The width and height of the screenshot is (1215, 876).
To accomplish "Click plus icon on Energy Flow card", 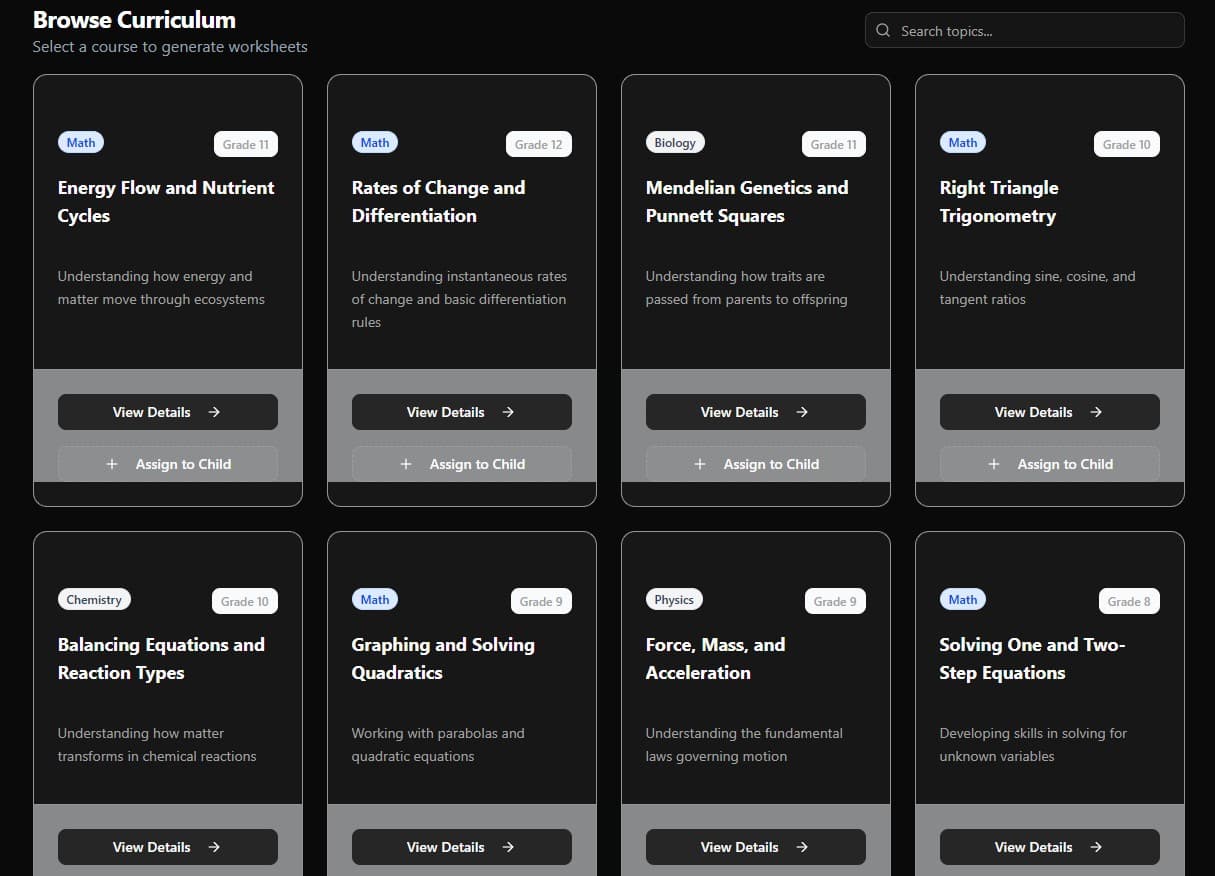I will coord(112,464).
